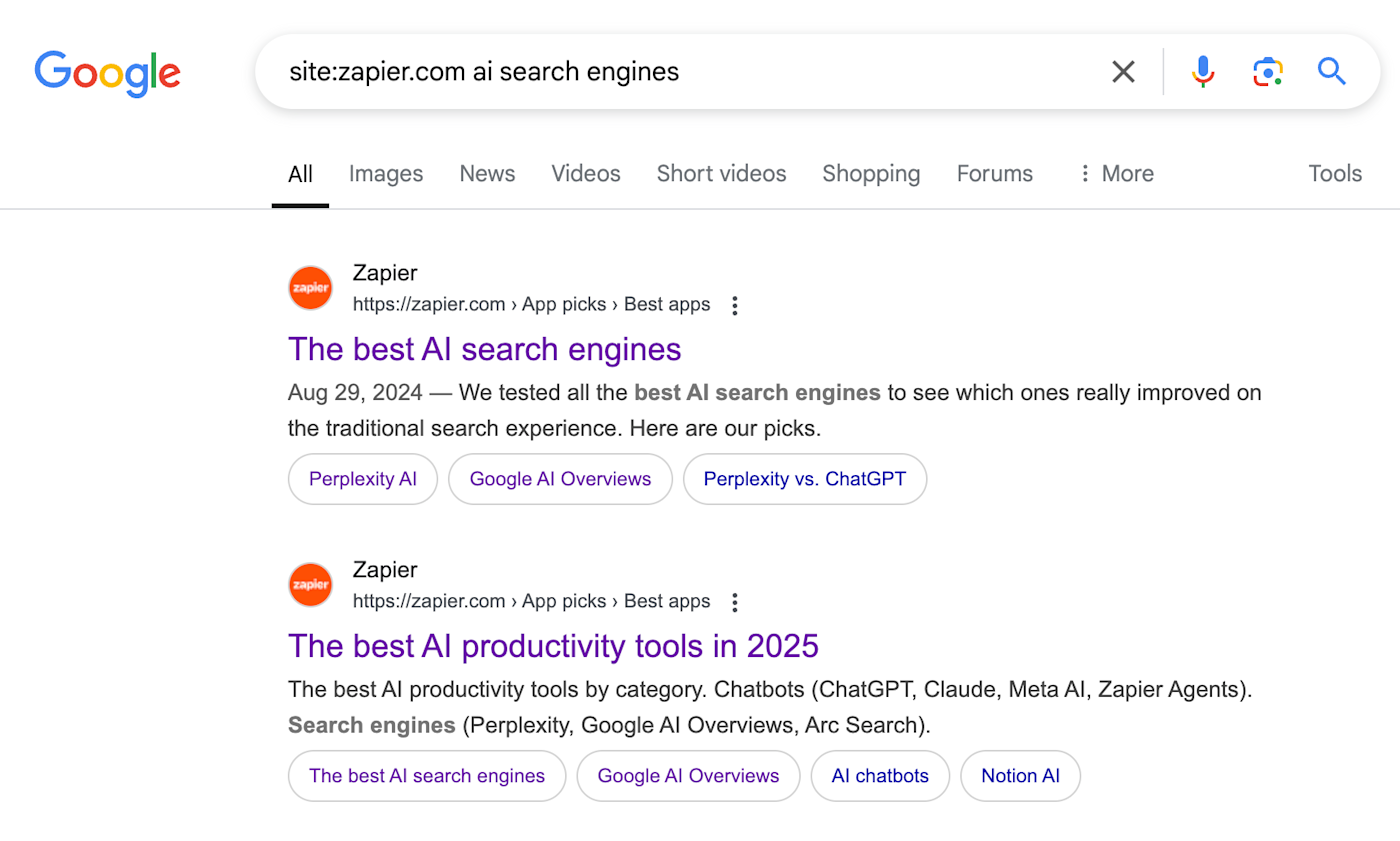Open the Shopping tab
Image resolution: width=1400 pixels, height=841 pixels.
[x=871, y=173]
